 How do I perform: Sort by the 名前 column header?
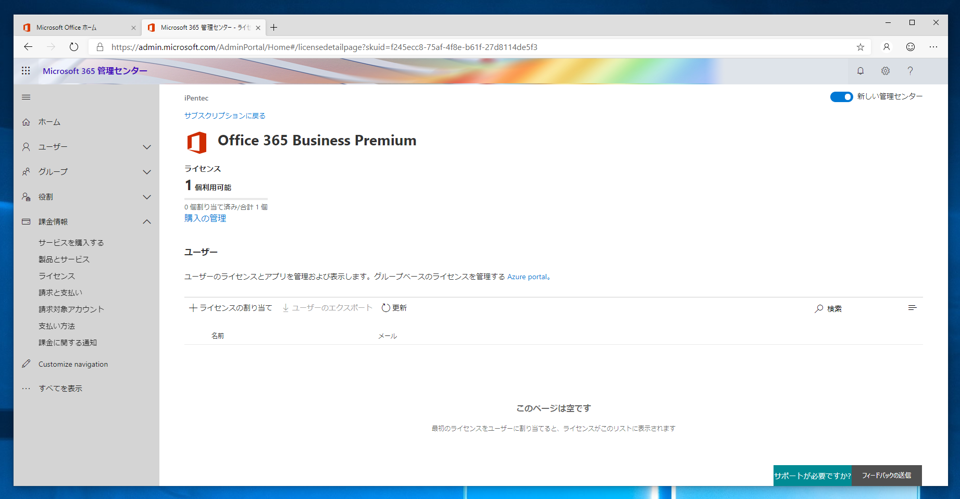coord(217,336)
